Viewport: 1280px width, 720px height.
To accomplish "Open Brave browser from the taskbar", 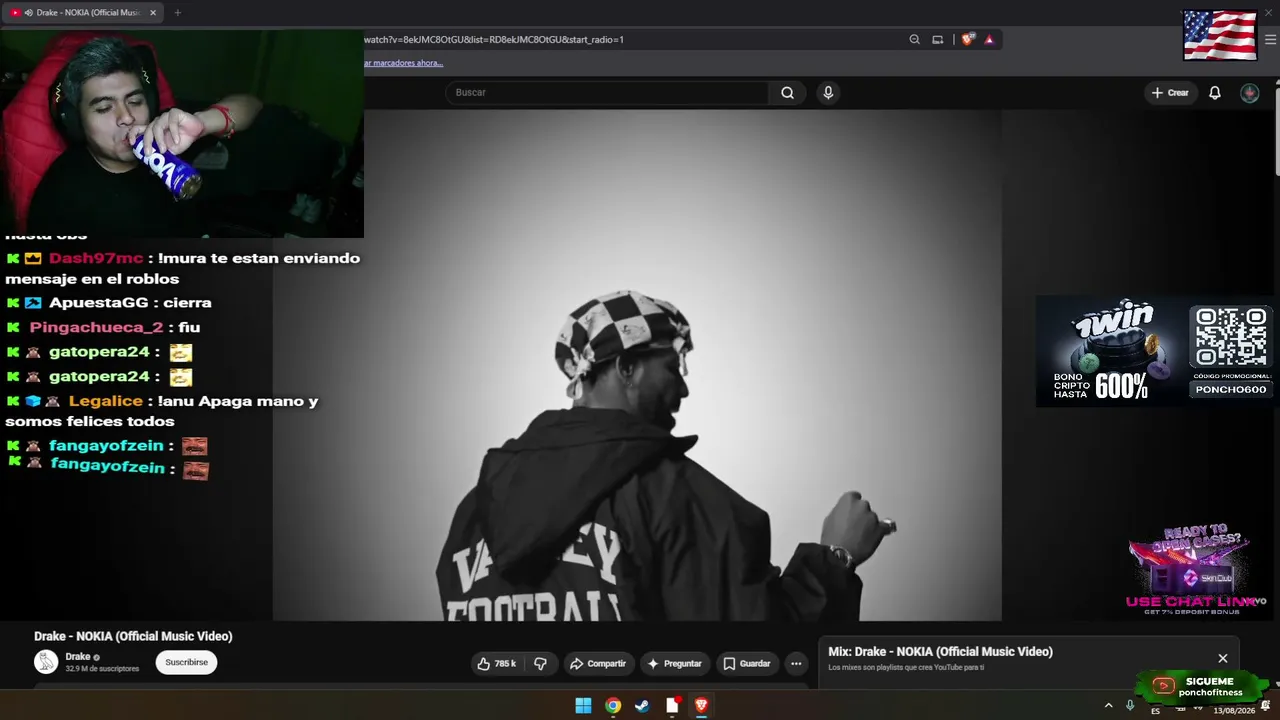I will tap(701, 706).
